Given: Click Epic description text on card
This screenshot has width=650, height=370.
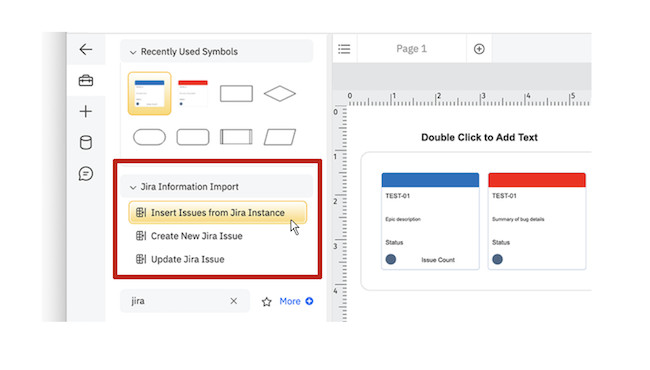Looking at the screenshot, I should [403, 219].
